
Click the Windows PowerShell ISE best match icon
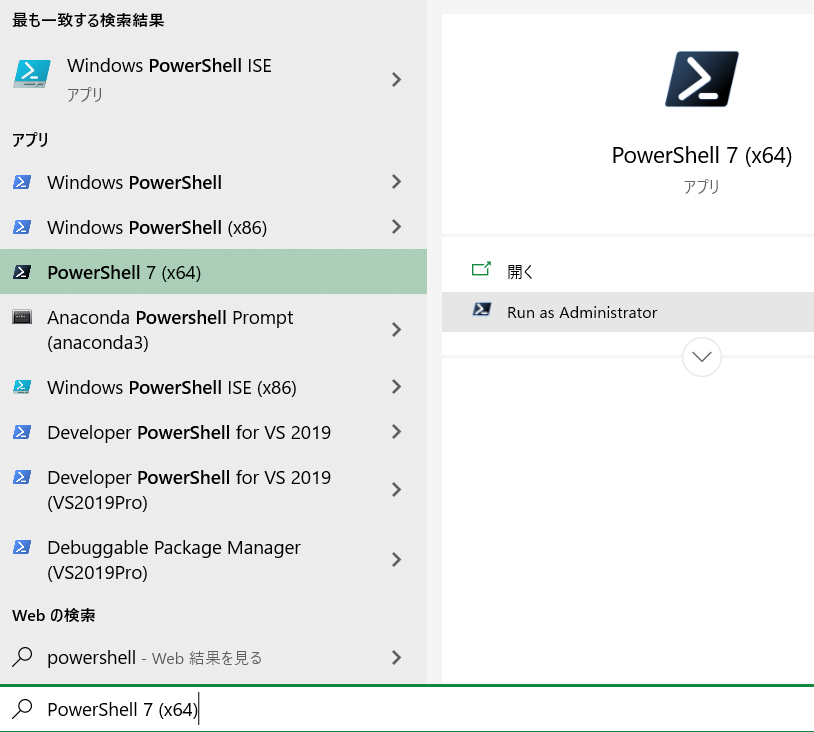pos(32,74)
